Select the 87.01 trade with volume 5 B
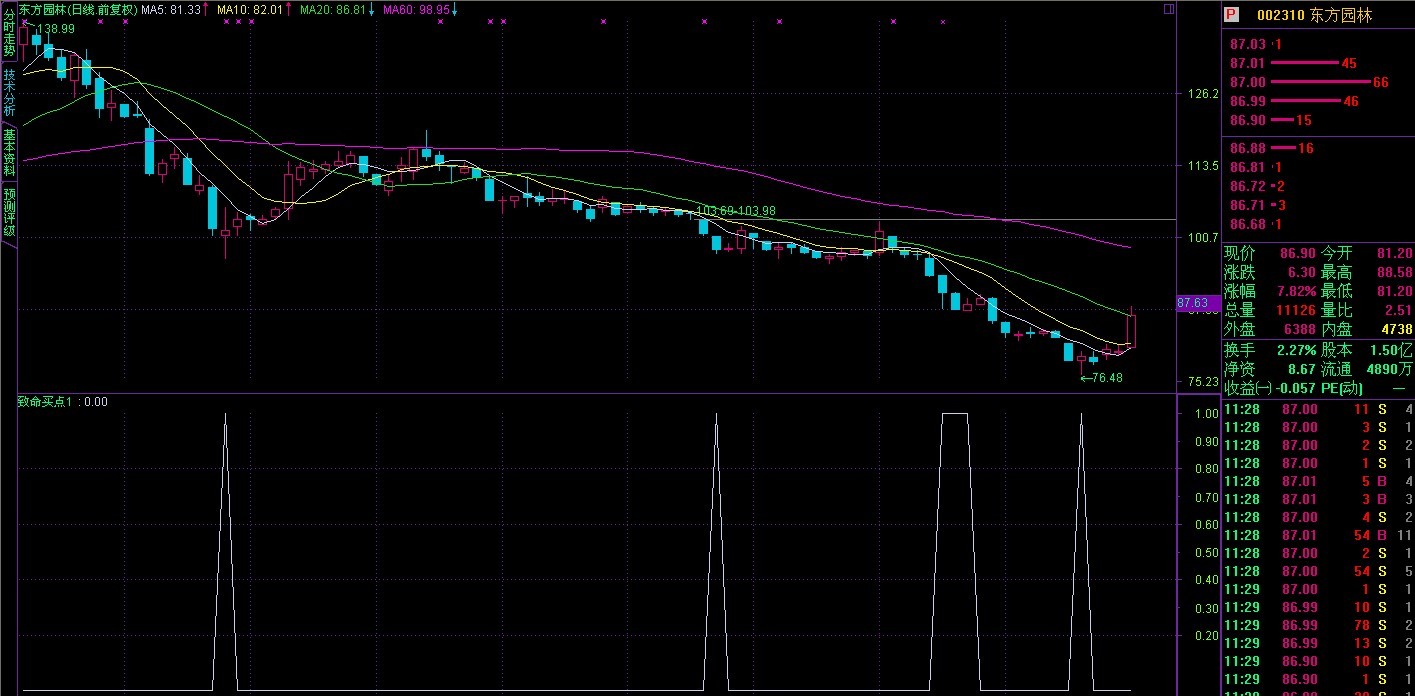The image size is (1415, 696). coord(1318,481)
